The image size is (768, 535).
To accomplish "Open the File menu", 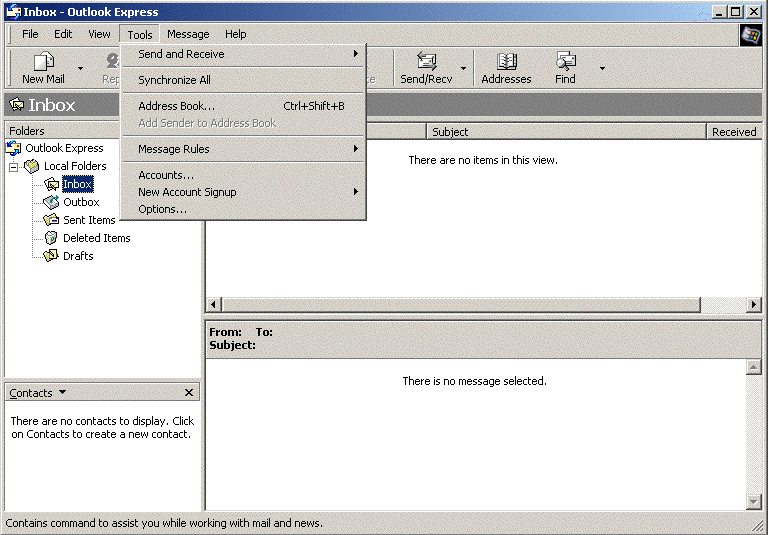I will [x=30, y=34].
